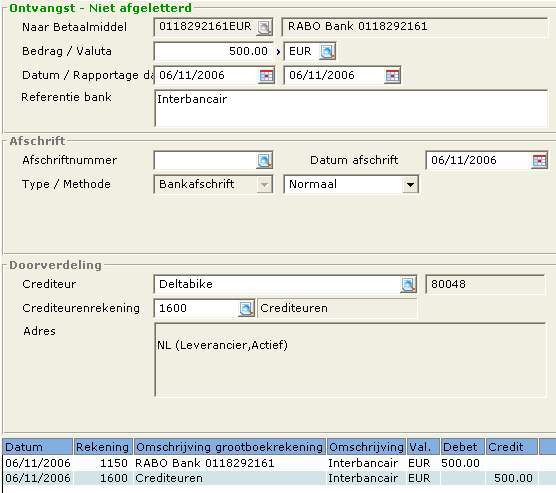This screenshot has width=556, height=493.
Task: Open calendar for Datum afschrift
Action: pyautogui.click(x=539, y=161)
